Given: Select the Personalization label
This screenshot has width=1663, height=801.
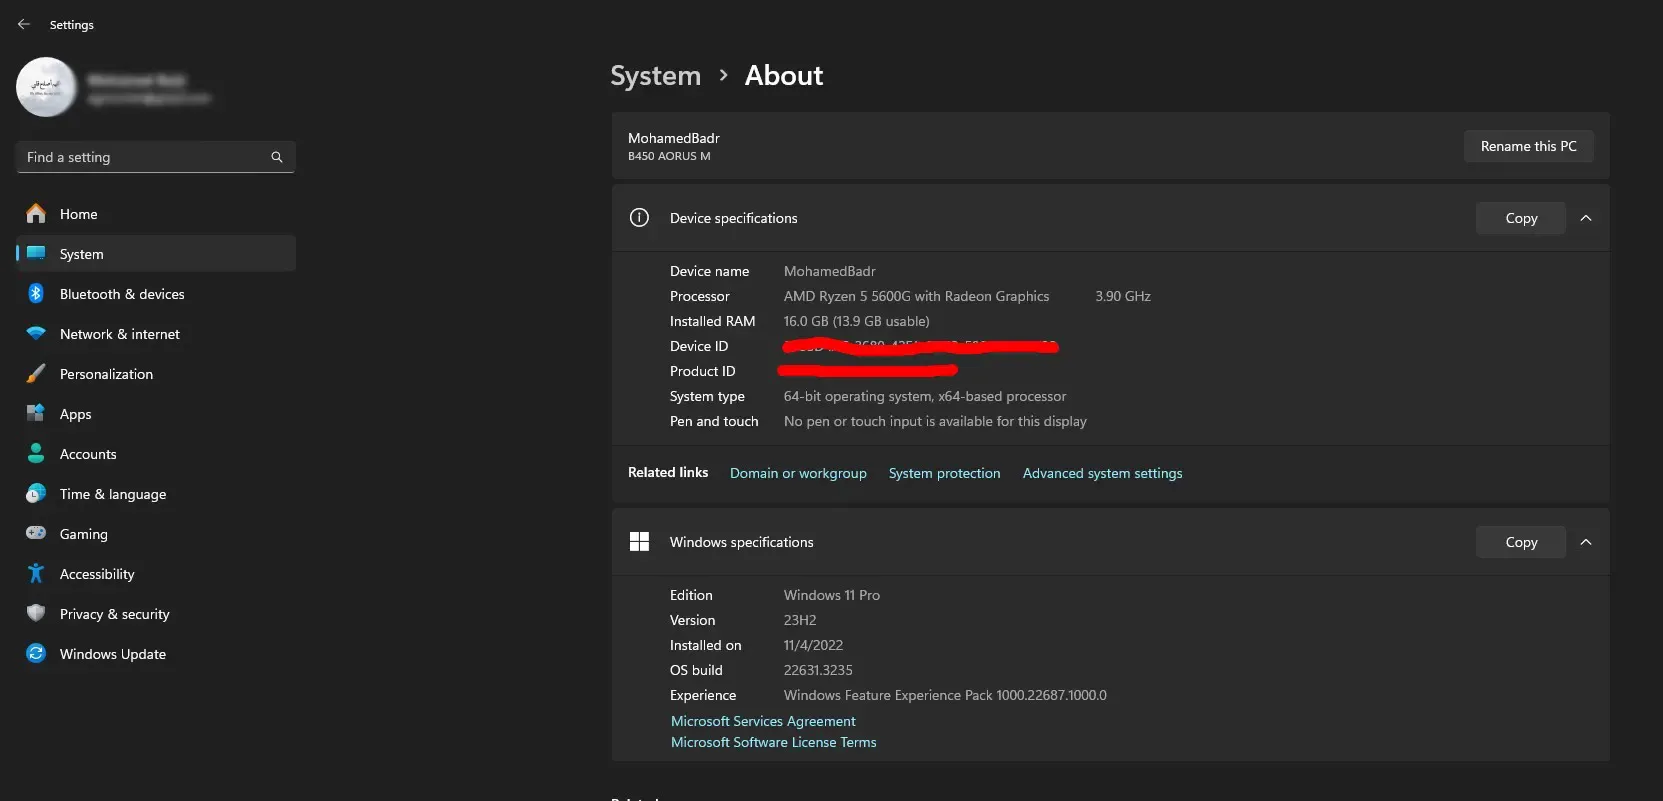Looking at the screenshot, I should [x=107, y=374].
